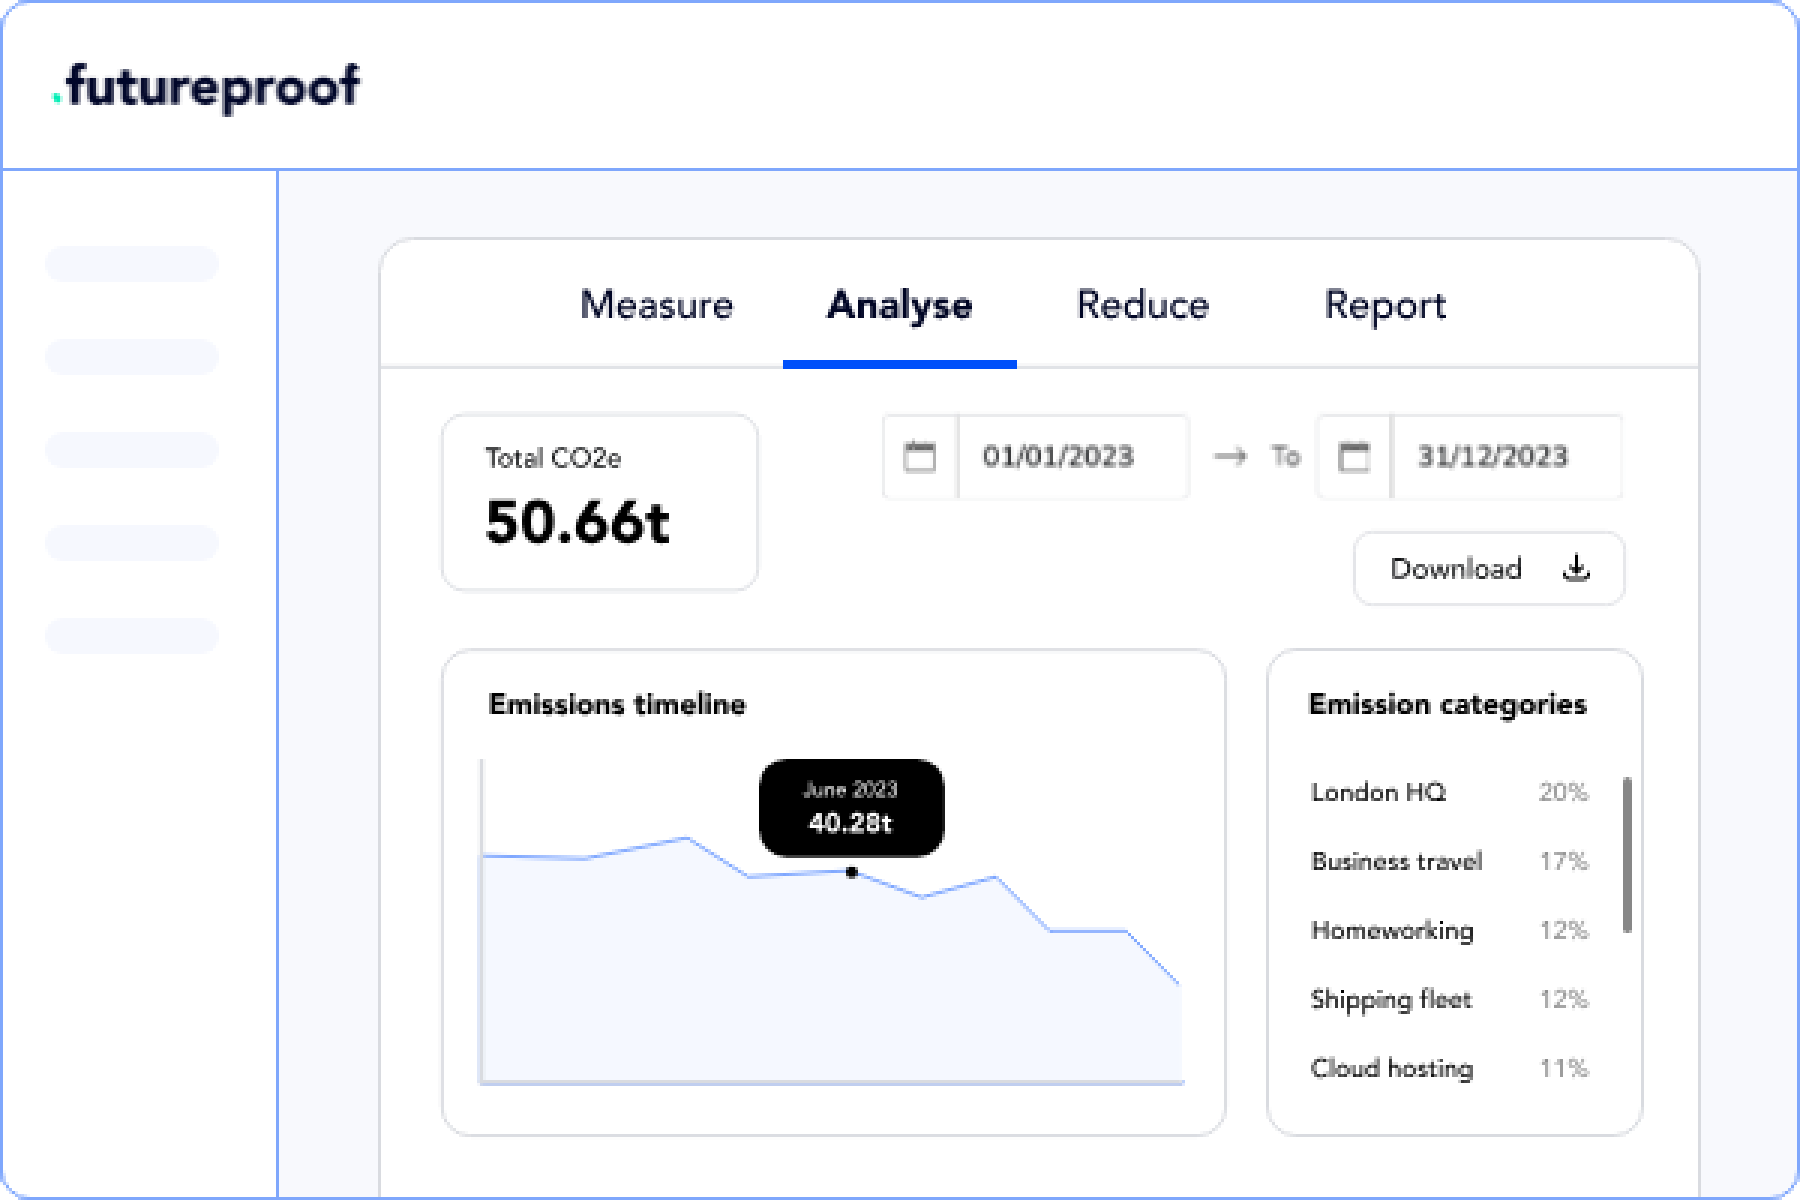1800x1200 pixels.
Task: Click the Total CO2e summary card
Action: [599, 501]
